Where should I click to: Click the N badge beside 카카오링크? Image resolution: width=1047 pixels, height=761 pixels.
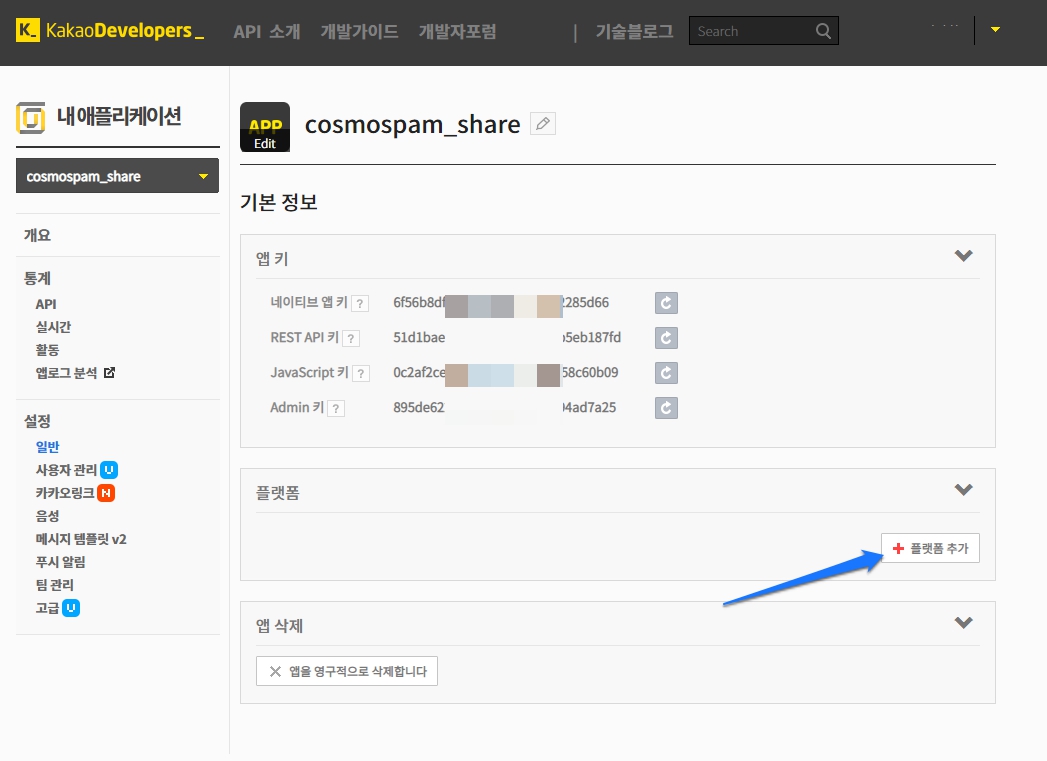tap(106, 493)
